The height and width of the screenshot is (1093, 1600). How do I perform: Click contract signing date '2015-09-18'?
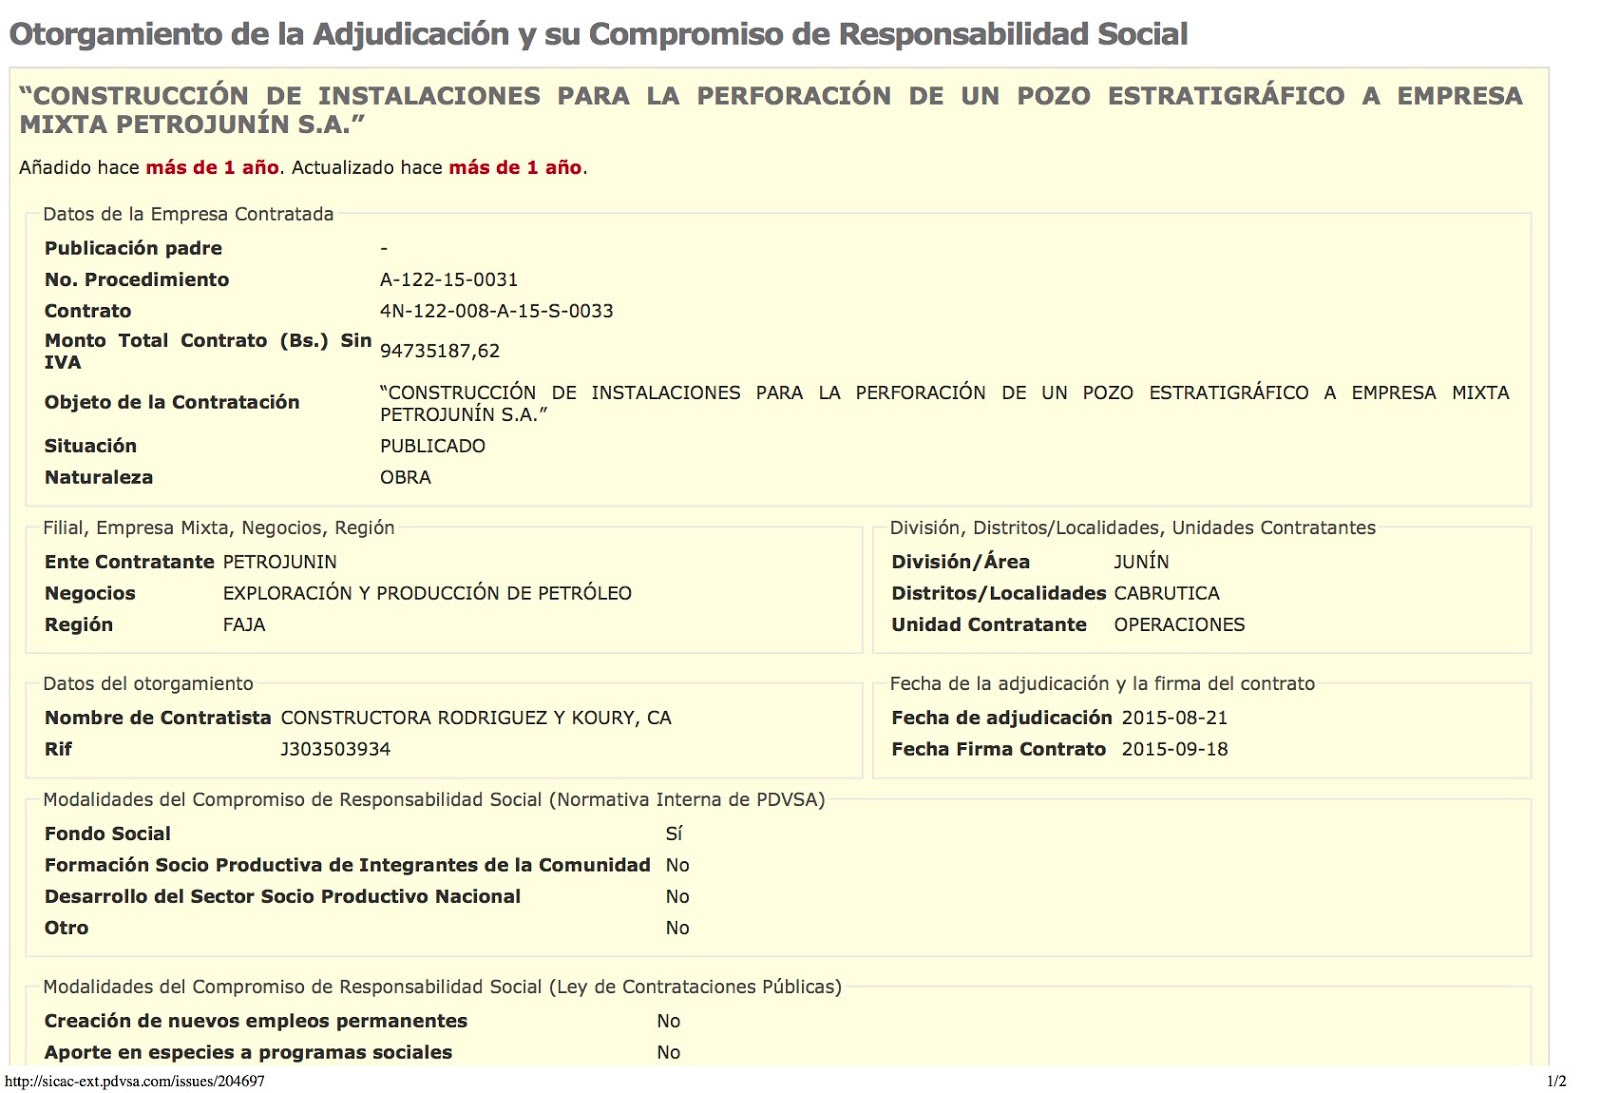pyautogui.click(x=1174, y=749)
